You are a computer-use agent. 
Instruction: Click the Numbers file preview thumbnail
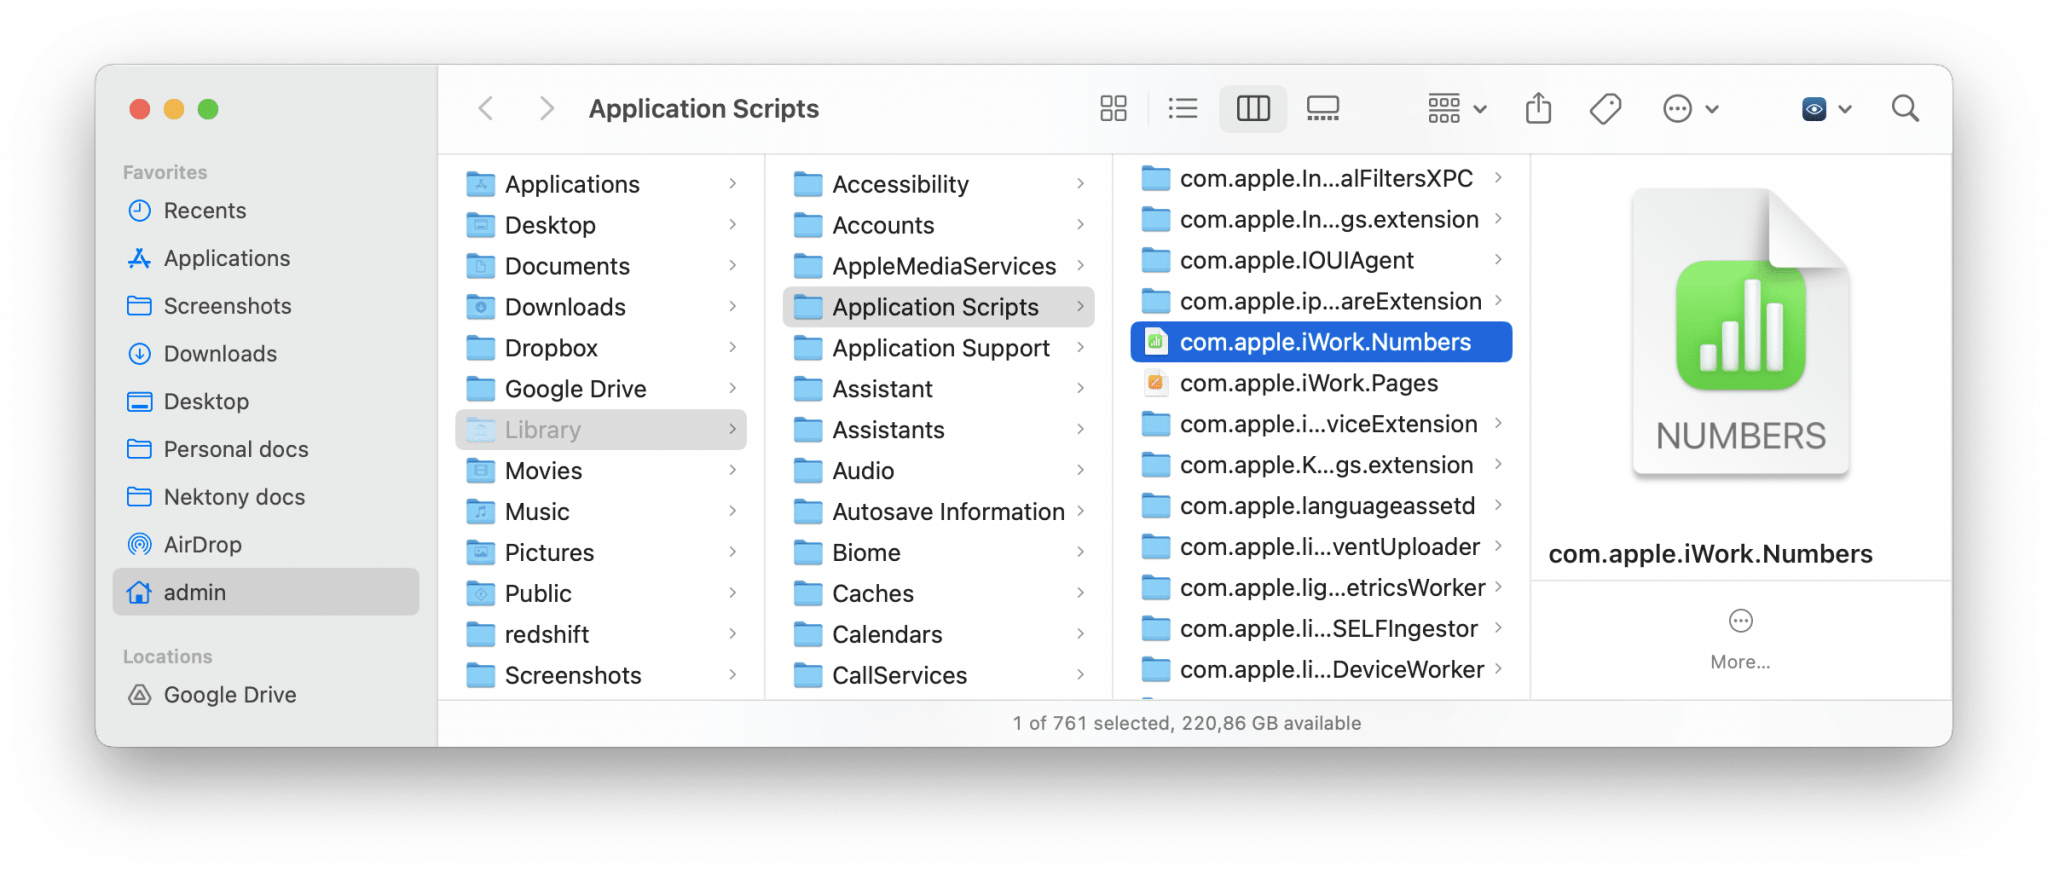[x=1741, y=331]
